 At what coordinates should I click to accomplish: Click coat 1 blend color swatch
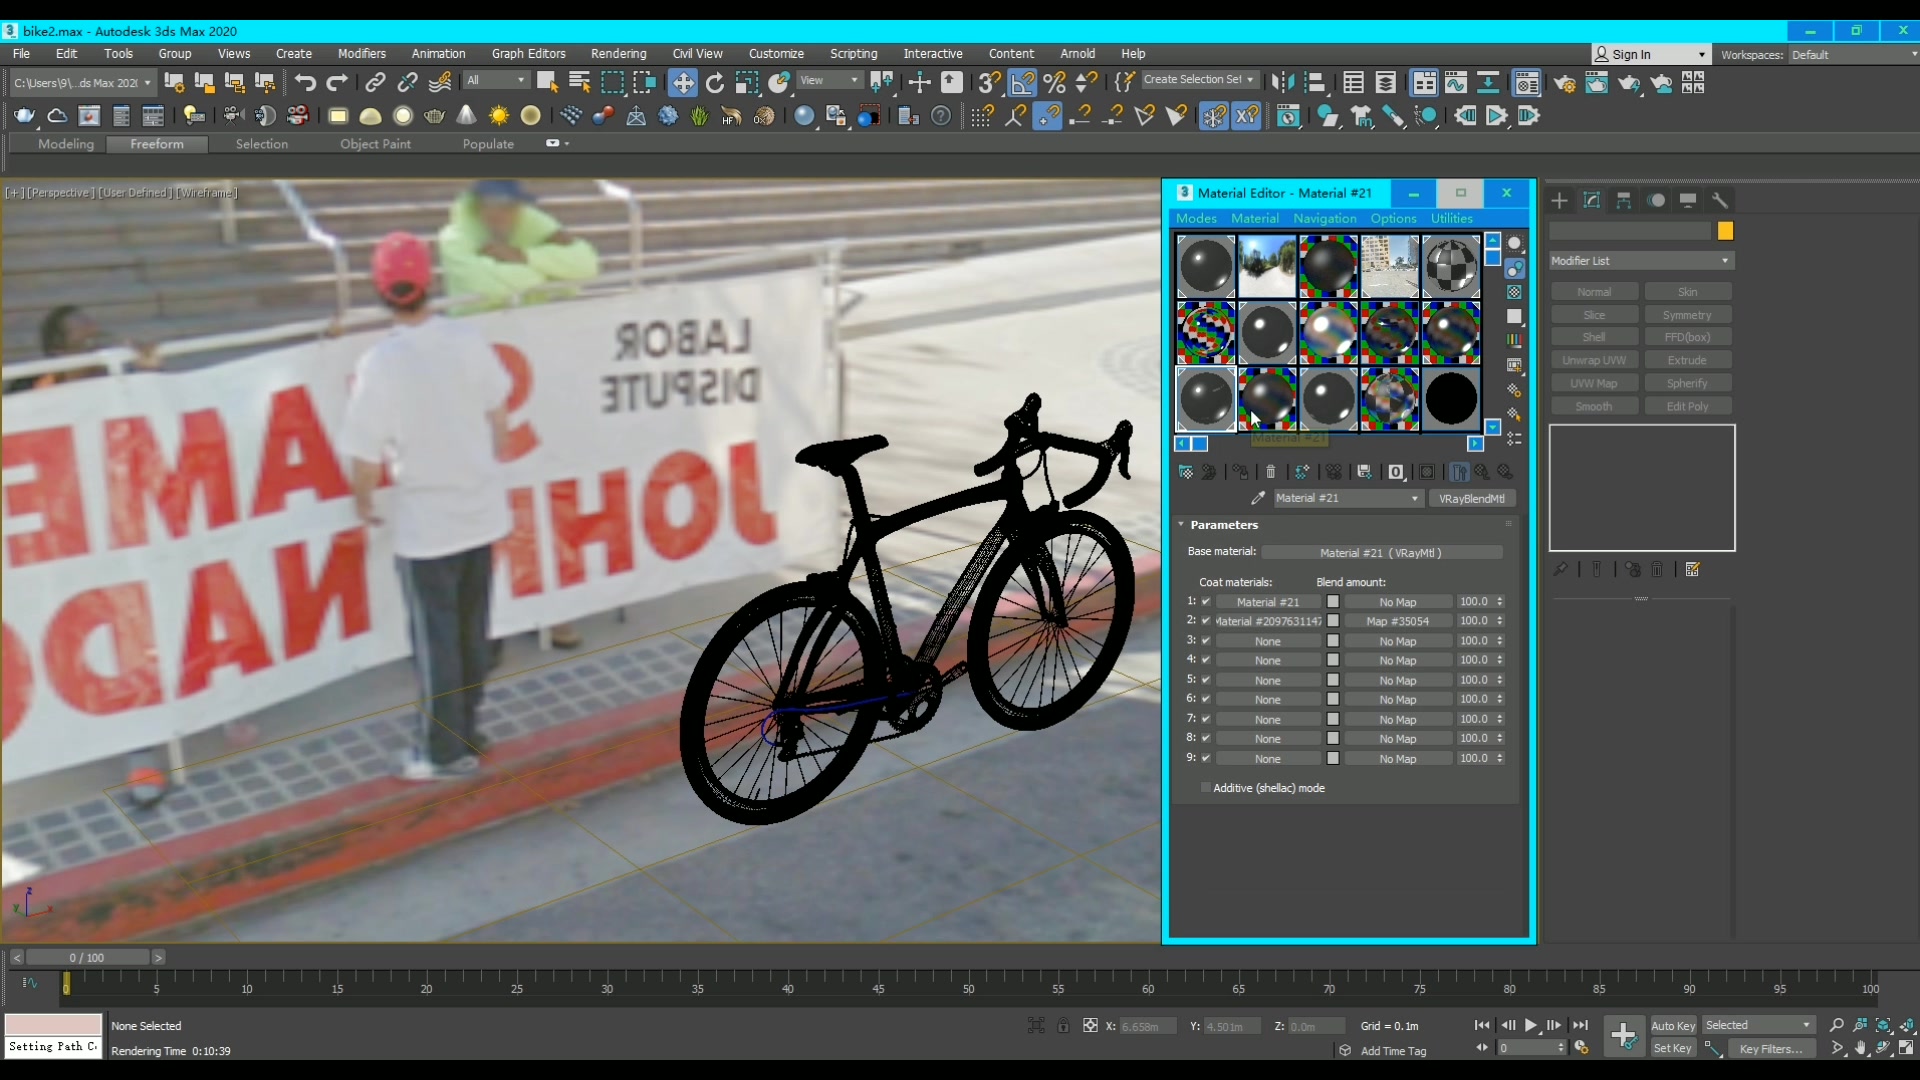[x=1333, y=602]
